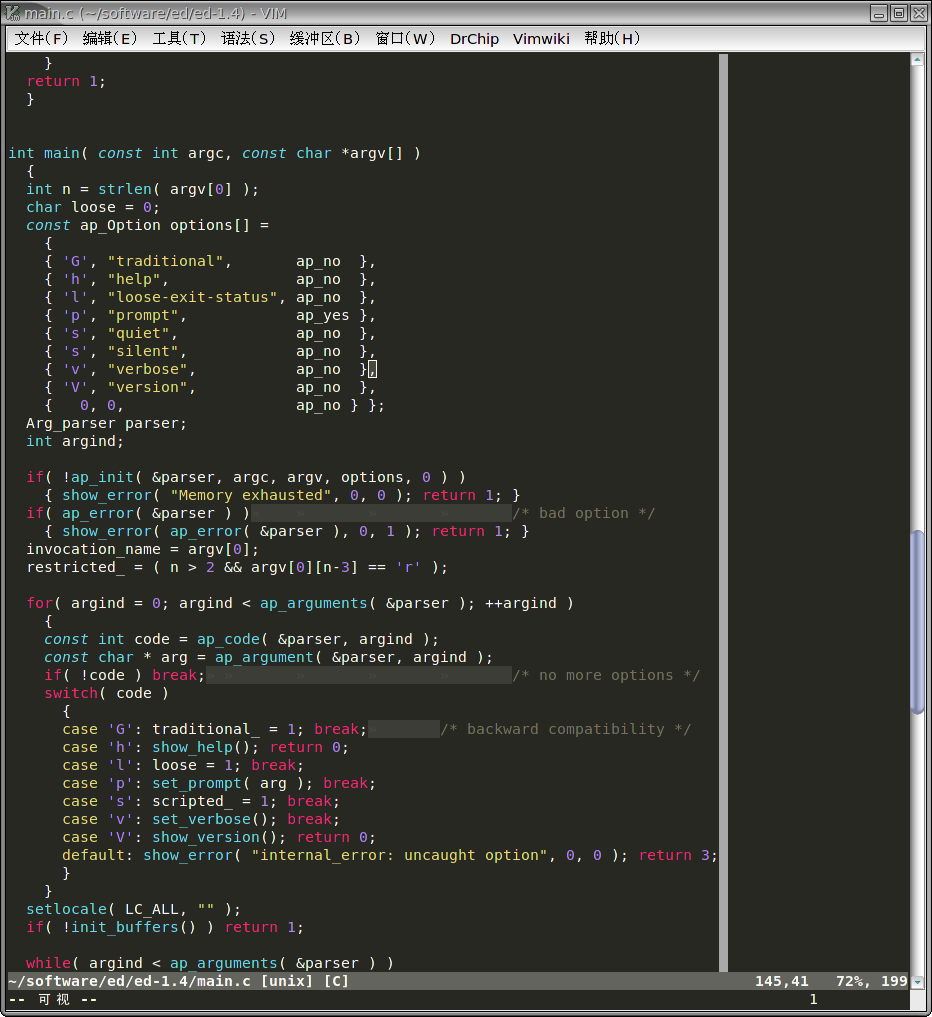932x1017 pixels.
Task: Click on "loose-exit-status" option string
Action: [192, 297]
